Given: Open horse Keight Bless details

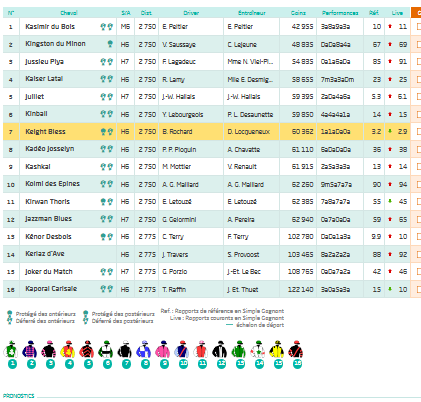Looking at the screenshot, I should pyautogui.click(x=45, y=132).
